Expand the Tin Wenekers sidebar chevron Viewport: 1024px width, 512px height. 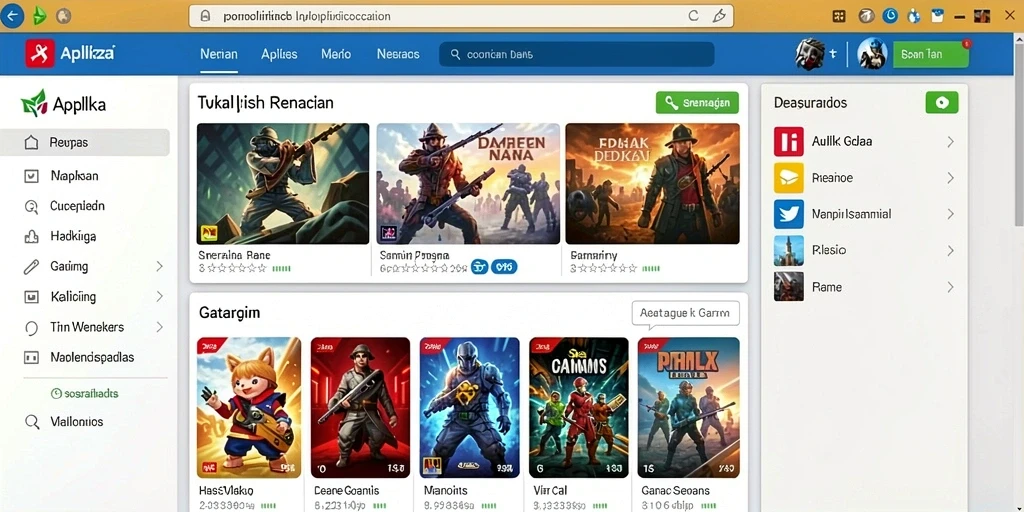[x=159, y=327]
